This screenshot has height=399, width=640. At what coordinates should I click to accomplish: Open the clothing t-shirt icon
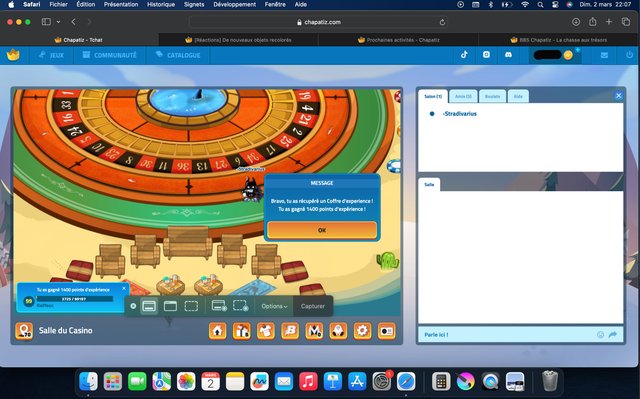pyautogui.click(x=266, y=331)
